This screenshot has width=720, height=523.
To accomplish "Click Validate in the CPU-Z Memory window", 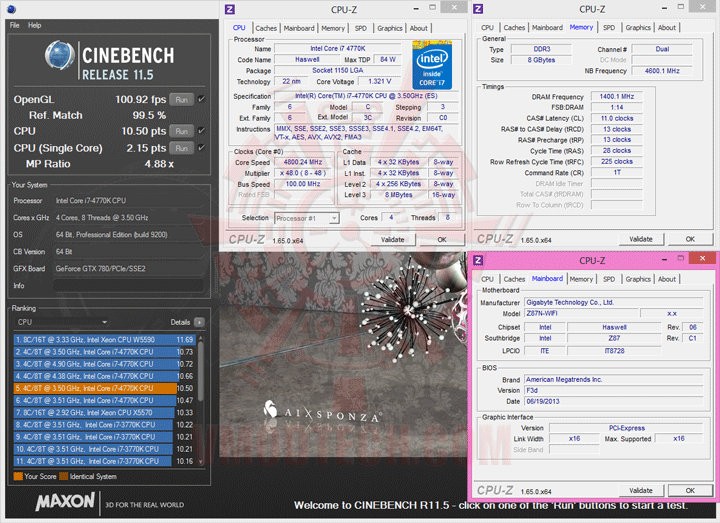I will coord(641,239).
